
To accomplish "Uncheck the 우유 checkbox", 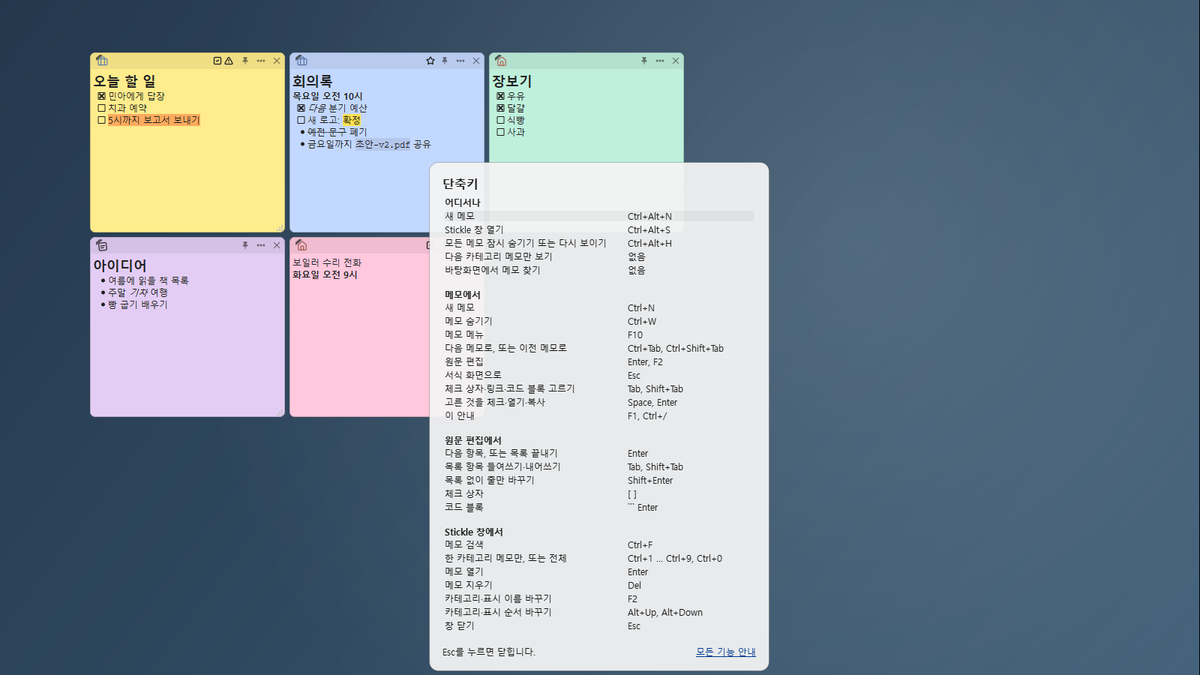I will pos(500,96).
